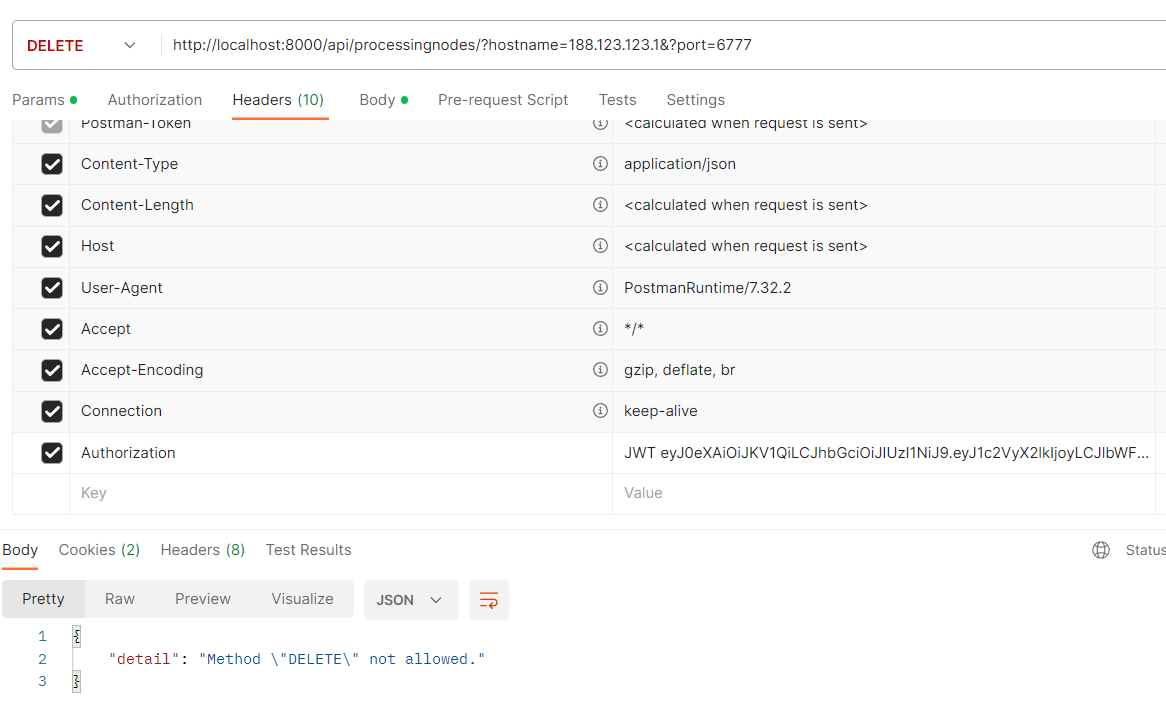Click the info icon beside Accept-Encoding header
This screenshot has height=717, width=1166.
point(600,370)
